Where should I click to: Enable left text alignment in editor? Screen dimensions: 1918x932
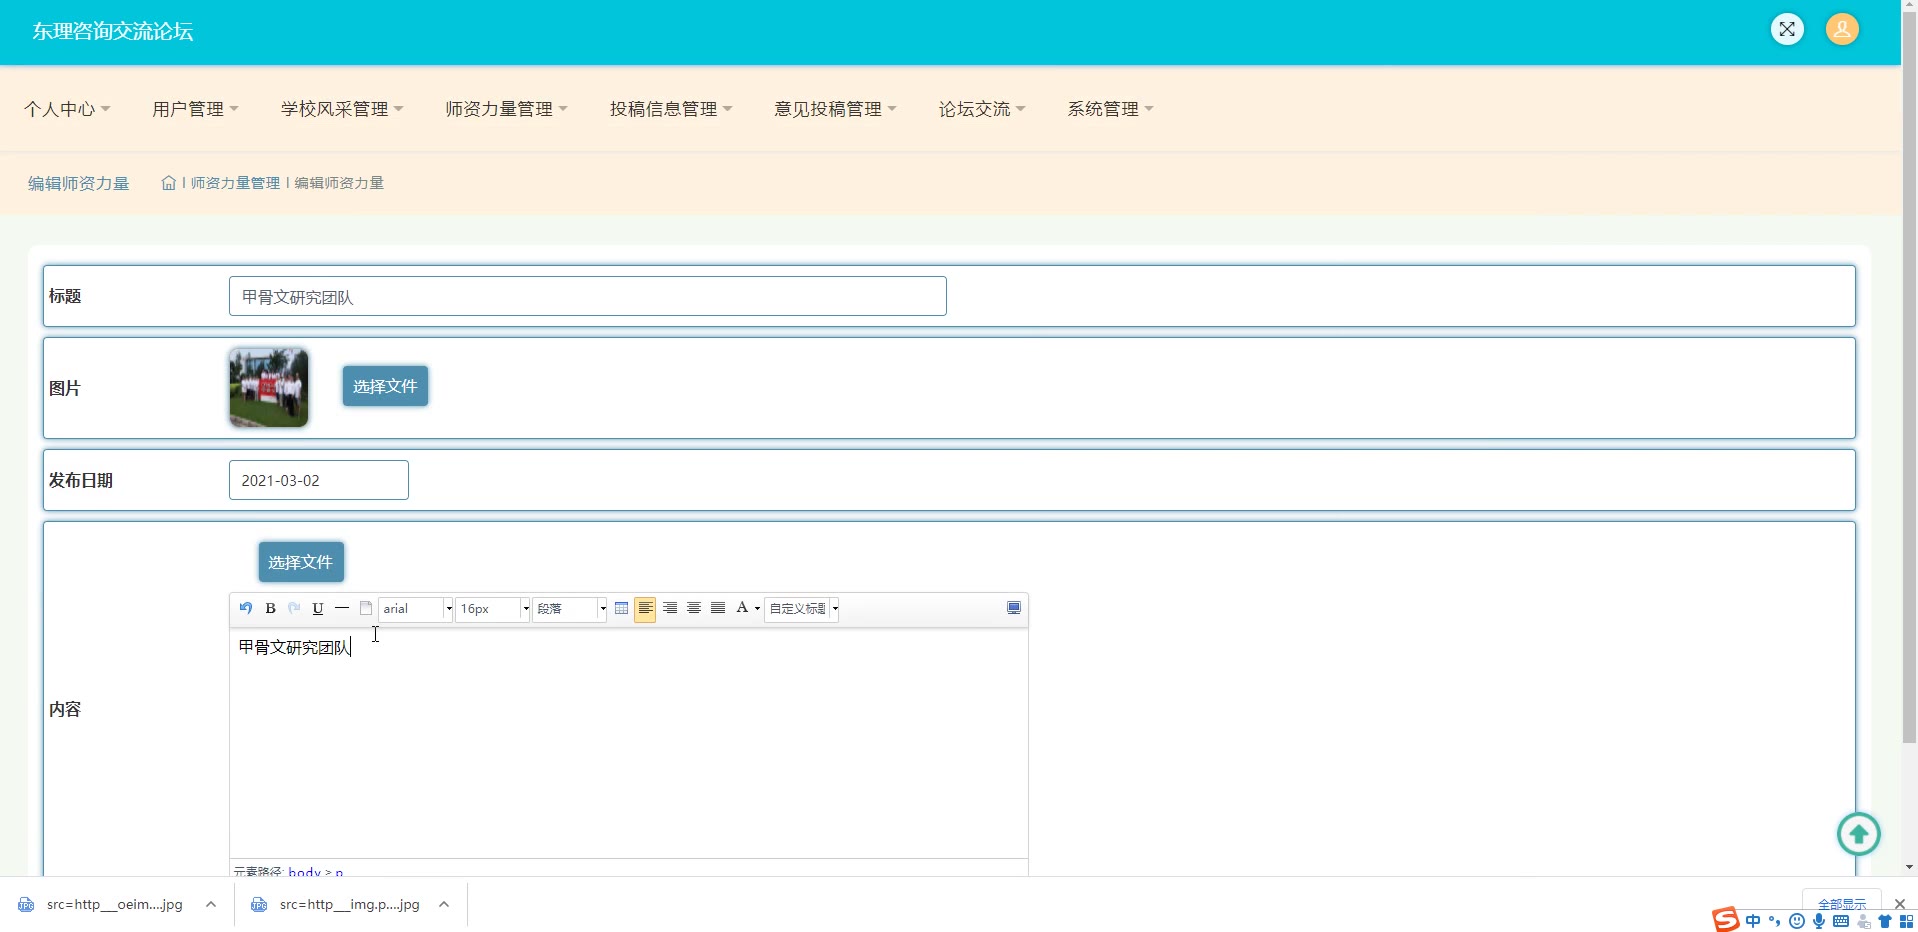(645, 608)
